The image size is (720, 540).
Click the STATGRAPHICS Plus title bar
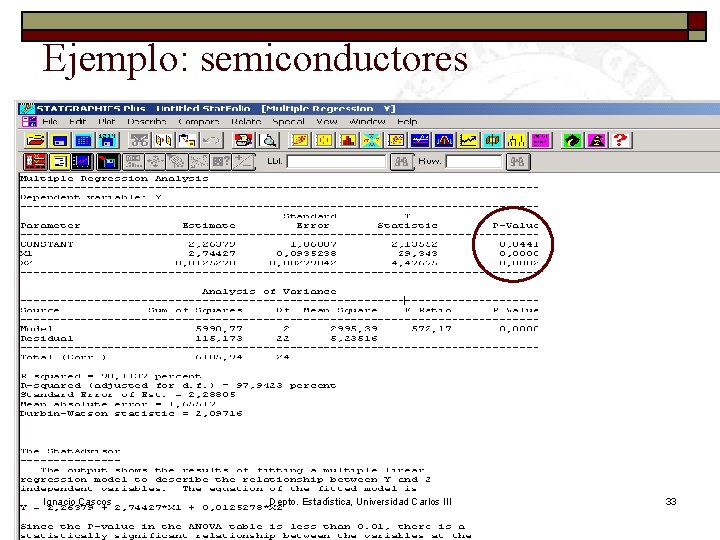(x=369, y=108)
